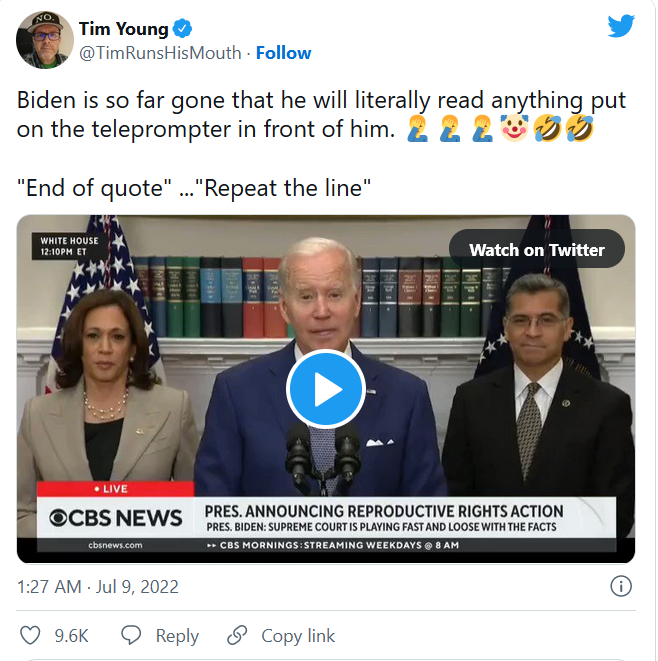Viewport: 658px width, 661px height.
Task: Select the Copy link text
Action: pos(298,636)
